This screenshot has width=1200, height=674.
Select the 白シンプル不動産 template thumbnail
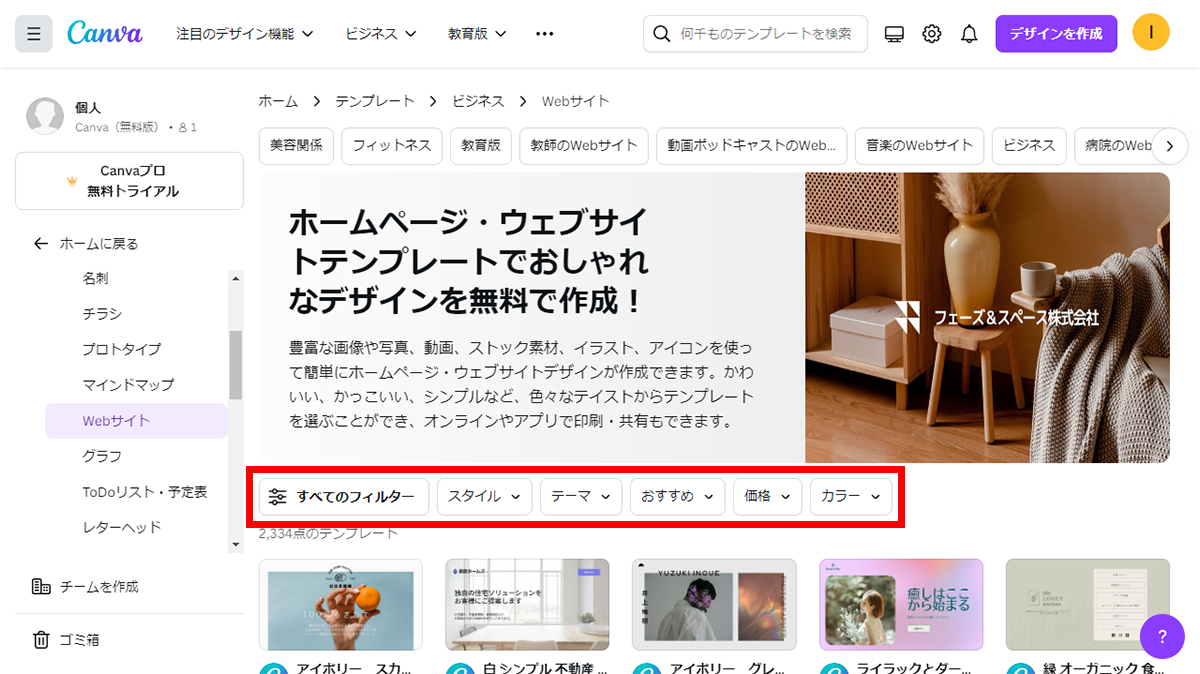[x=527, y=604]
